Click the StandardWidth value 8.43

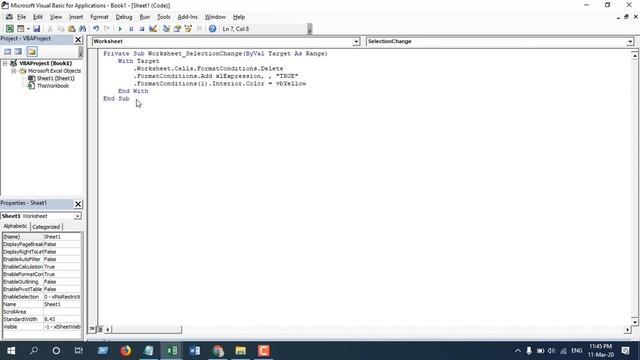[62, 319]
